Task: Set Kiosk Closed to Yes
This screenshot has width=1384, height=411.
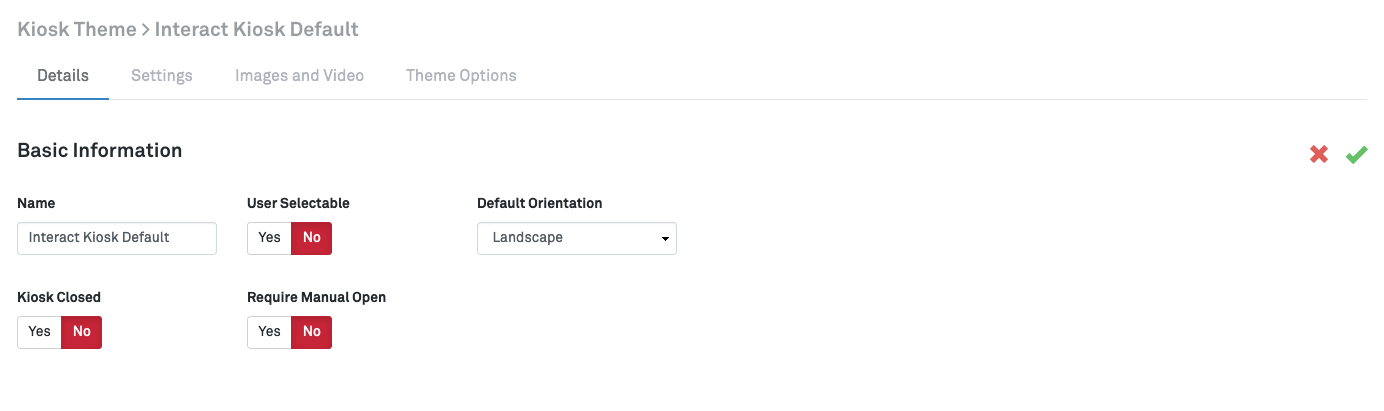Action: tap(40, 332)
